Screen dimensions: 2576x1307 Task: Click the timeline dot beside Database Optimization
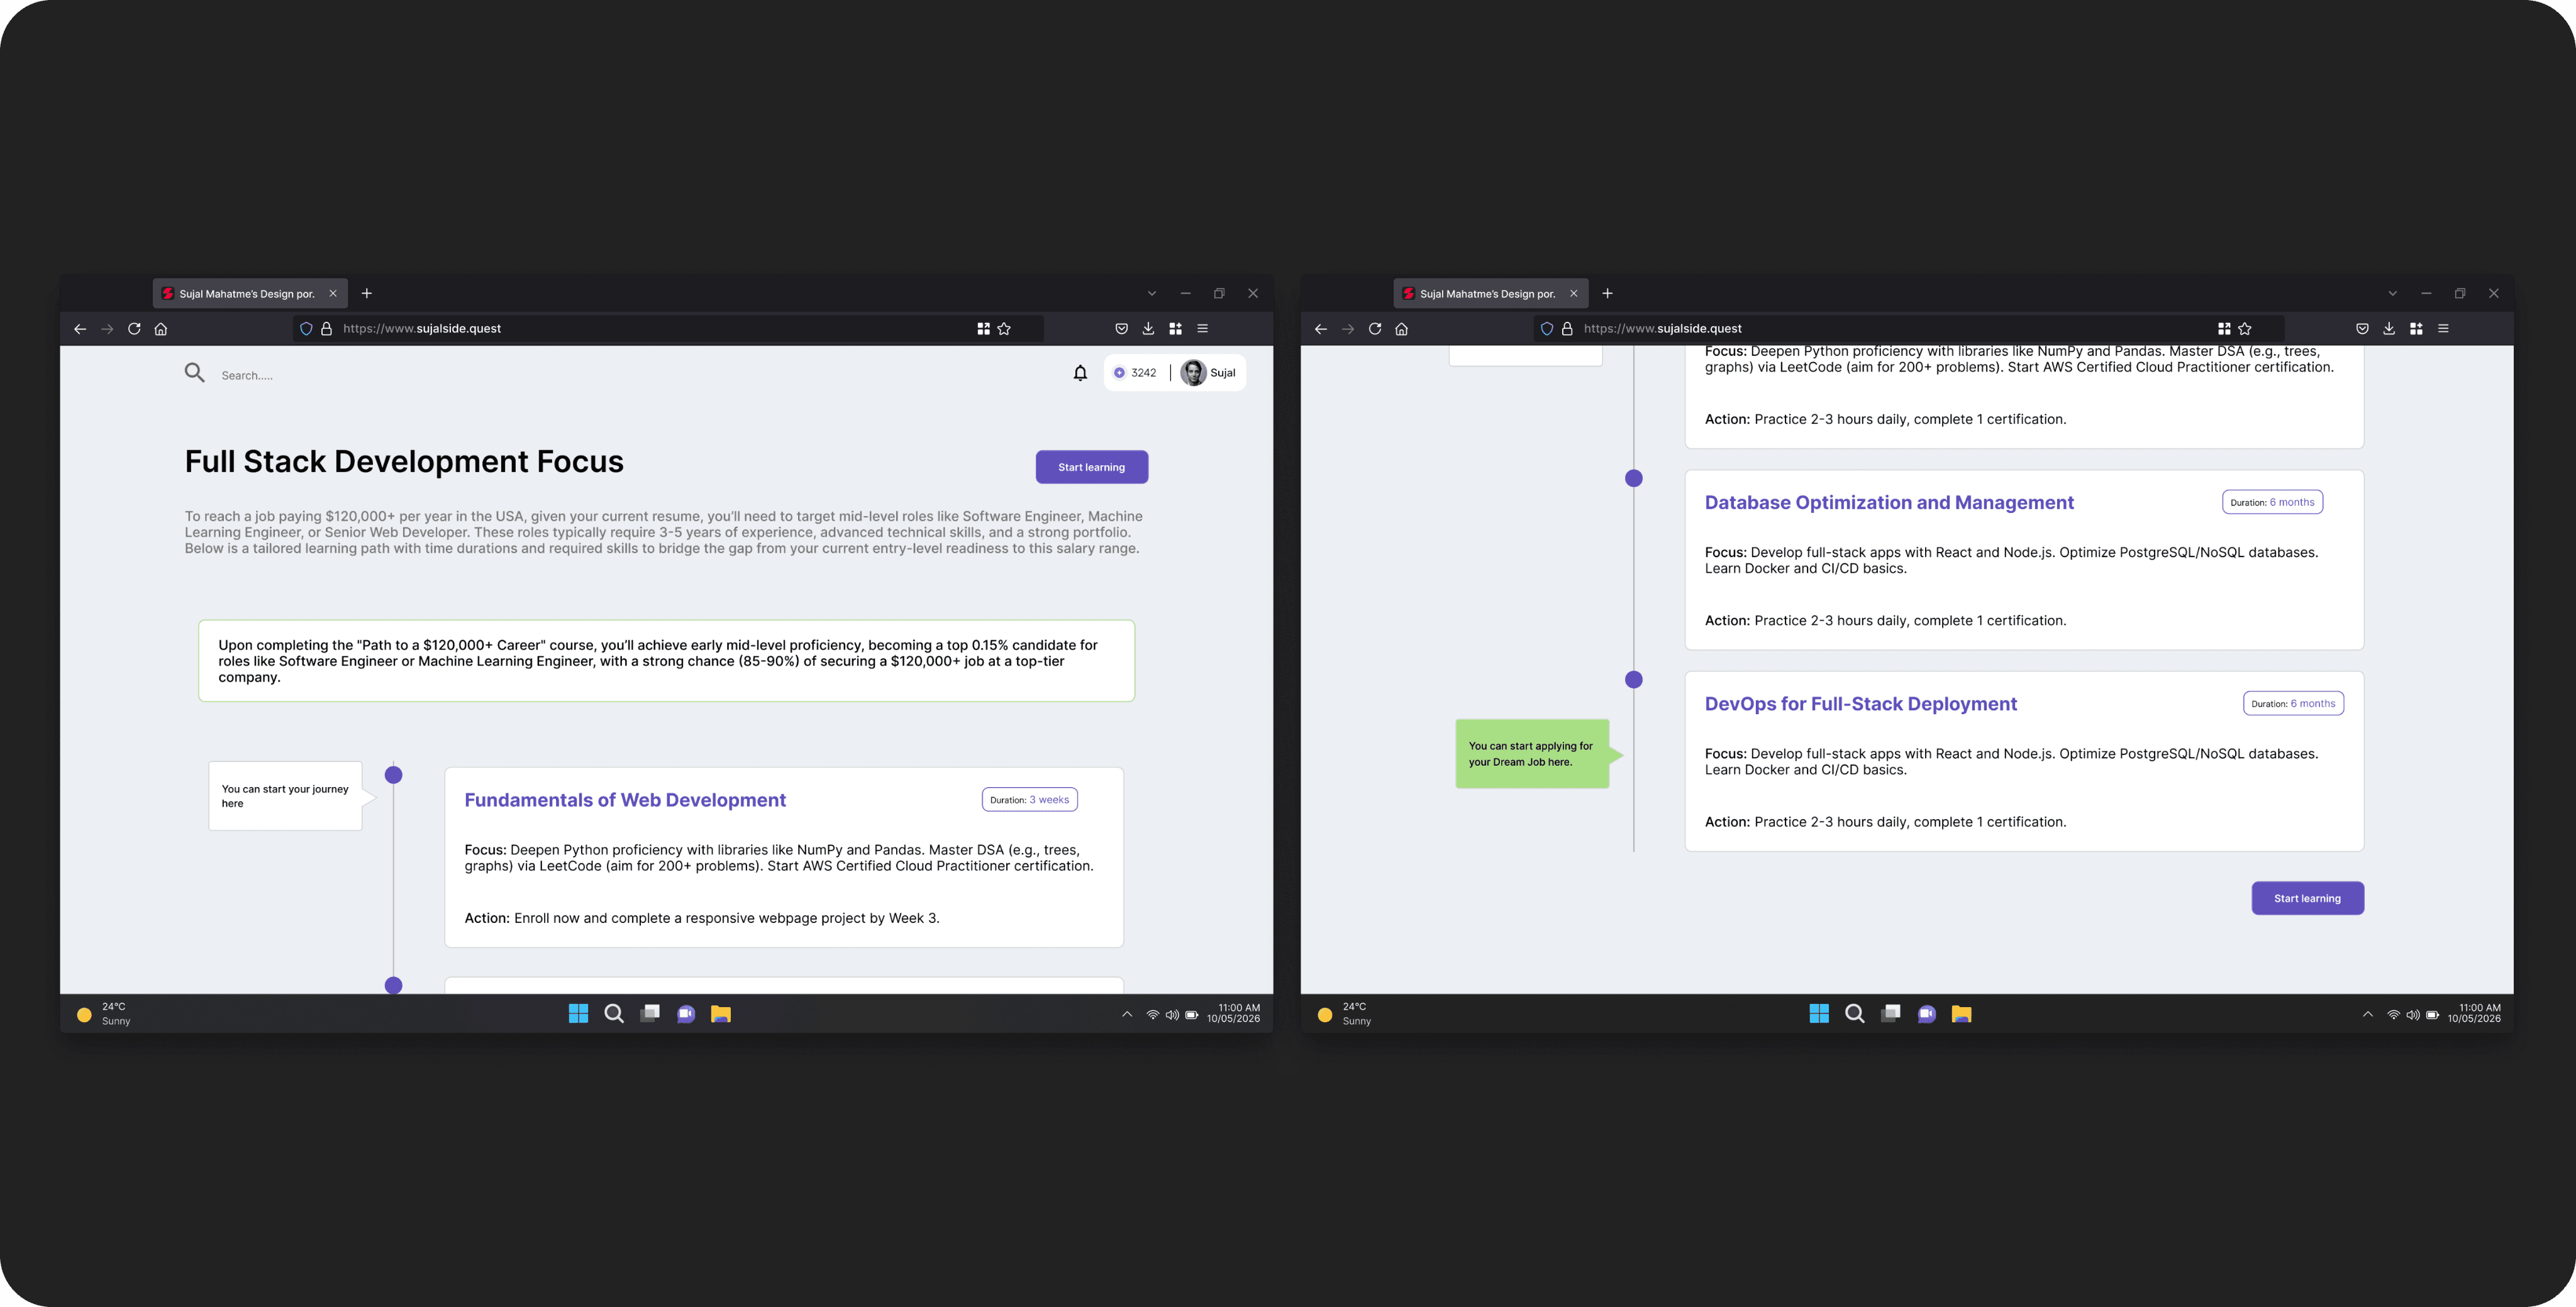1634,479
